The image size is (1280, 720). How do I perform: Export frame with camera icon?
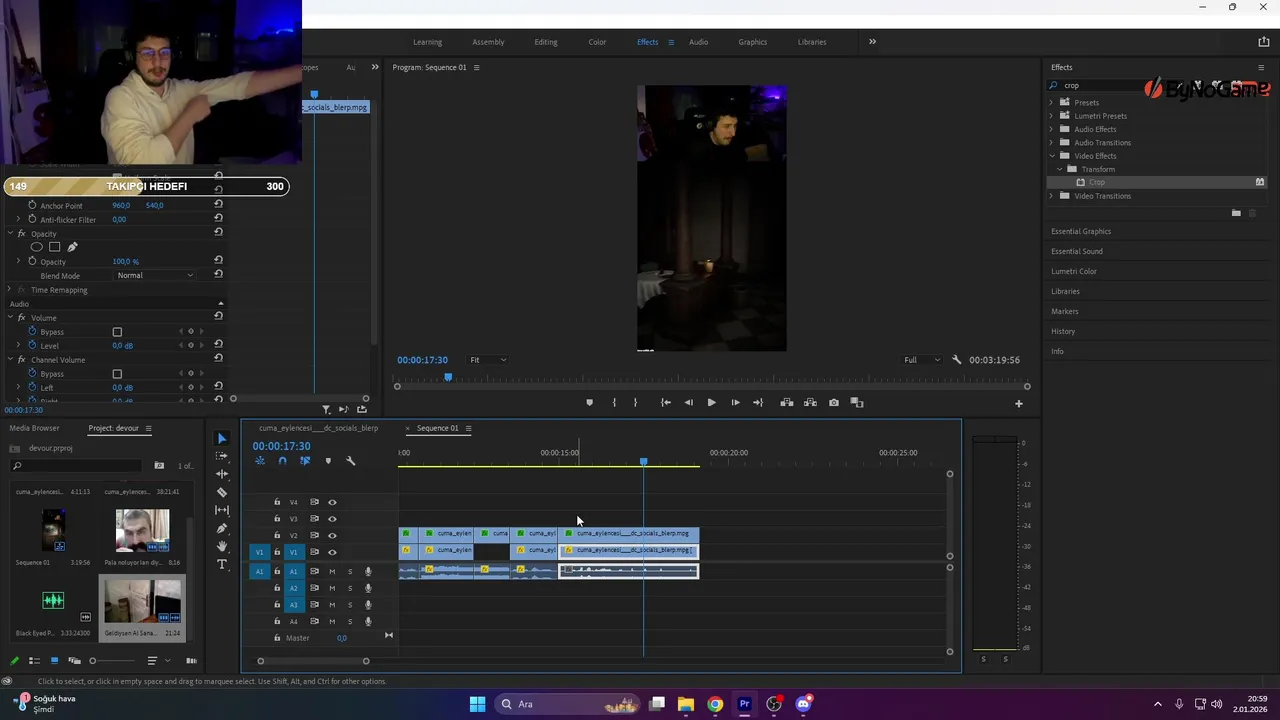pos(834,403)
